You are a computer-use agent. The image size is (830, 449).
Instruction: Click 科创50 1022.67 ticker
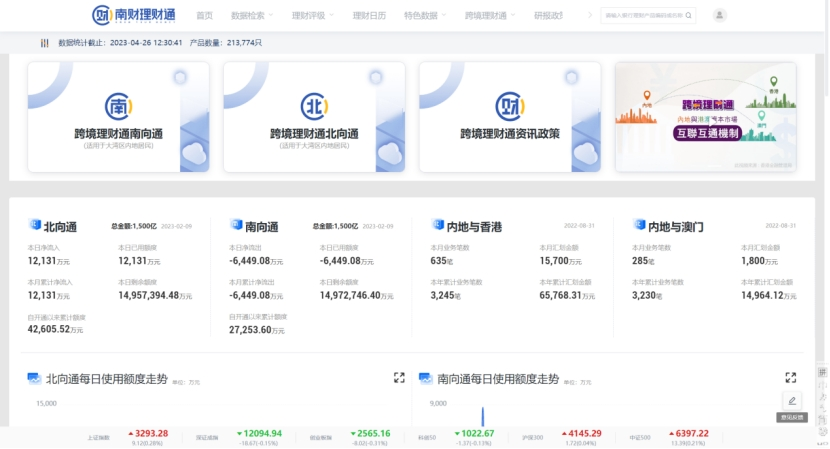point(456,437)
